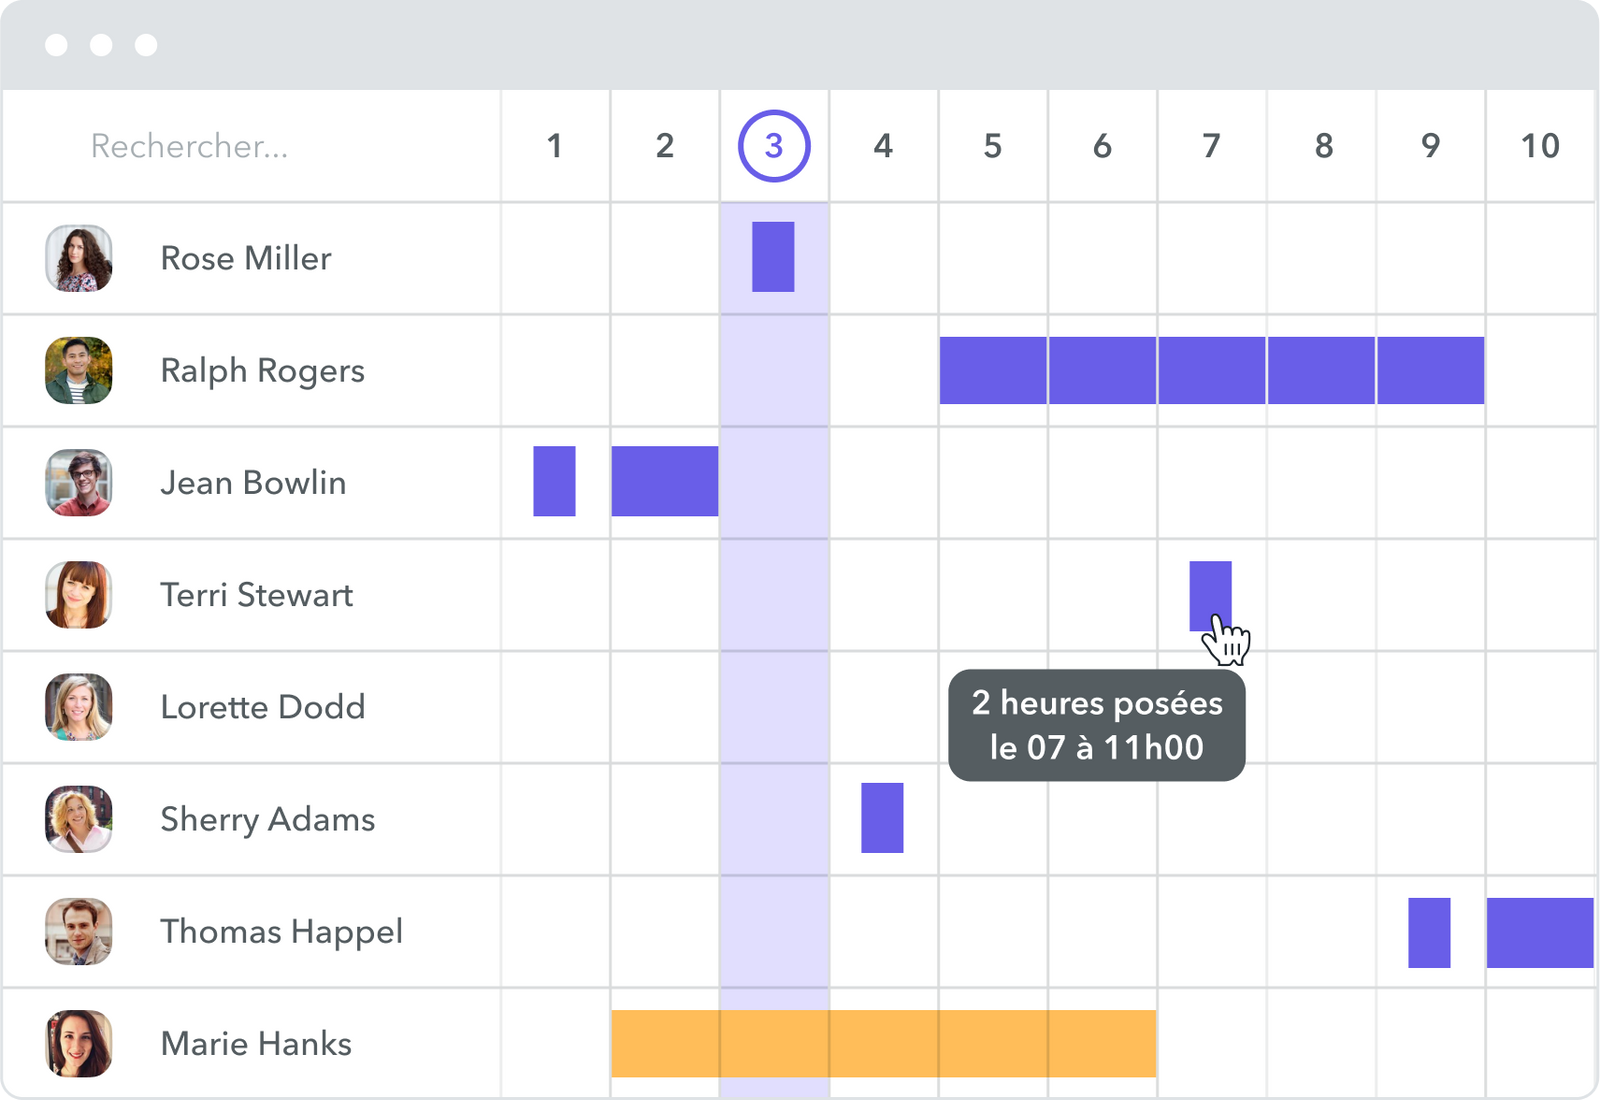Click Thomas Happel's profile picture
Image resolution: width=1600 pixels, height=1100 pixels.
point(79,930)
